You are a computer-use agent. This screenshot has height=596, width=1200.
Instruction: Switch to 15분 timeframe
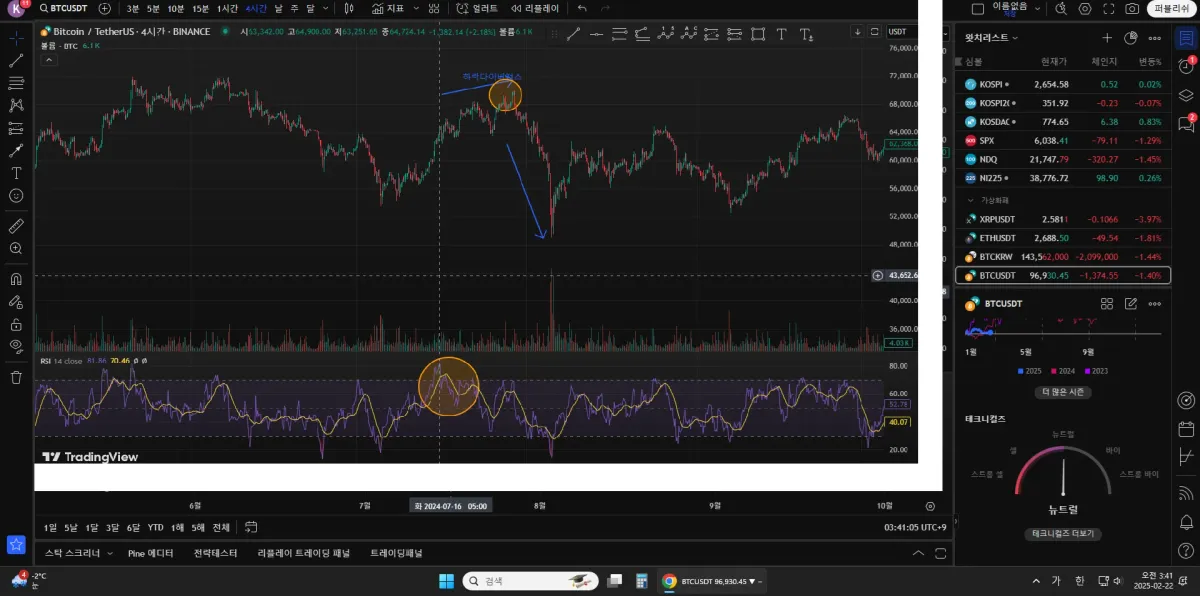click(x=200, y=8)
